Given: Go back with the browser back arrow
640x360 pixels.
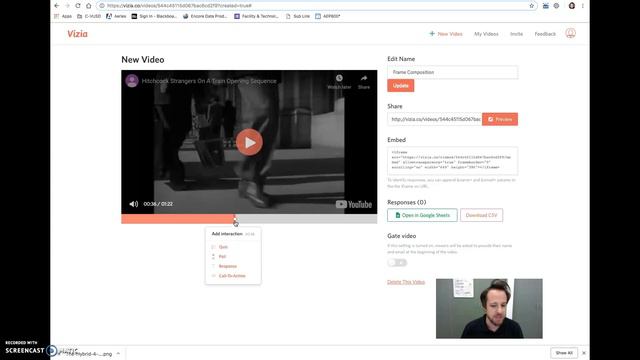Looking at the screenshot, I should (57, 6).
